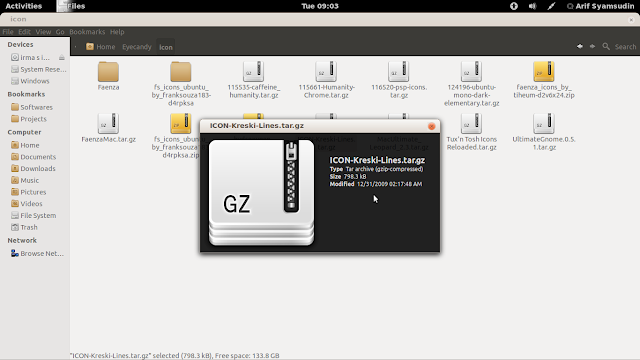640x360 pixels.
Task: Open the File menu
Action: [x=8, y=32]
